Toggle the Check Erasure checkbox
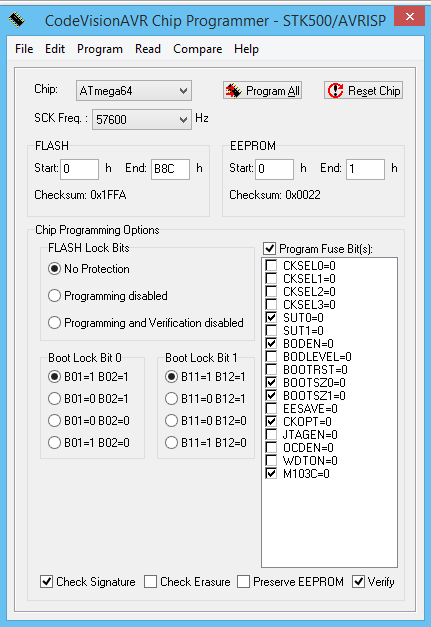 coord(150,581)
